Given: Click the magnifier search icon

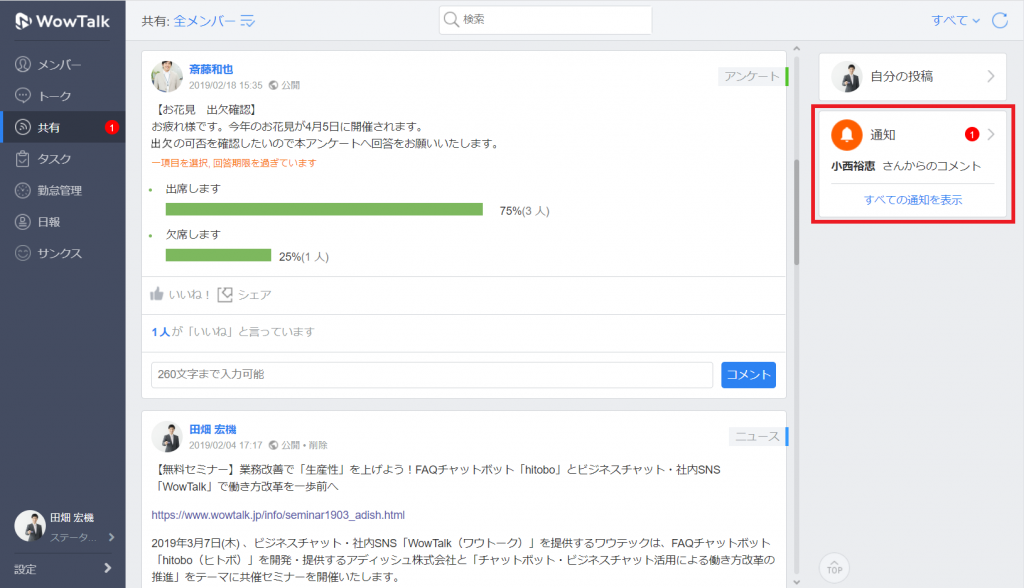Looking at the screenshot, I should click(x=451, y=20).
